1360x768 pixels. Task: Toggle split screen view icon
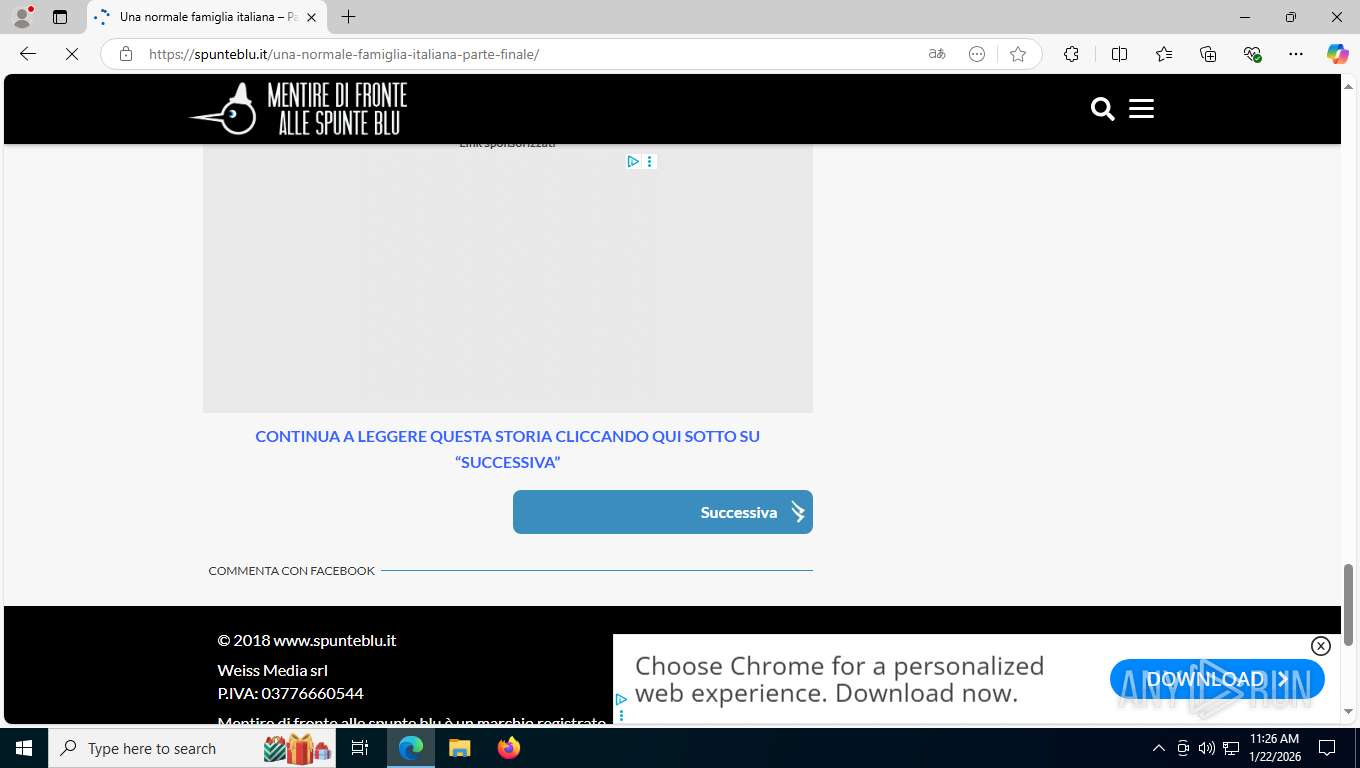click(x=1119, y=54)
